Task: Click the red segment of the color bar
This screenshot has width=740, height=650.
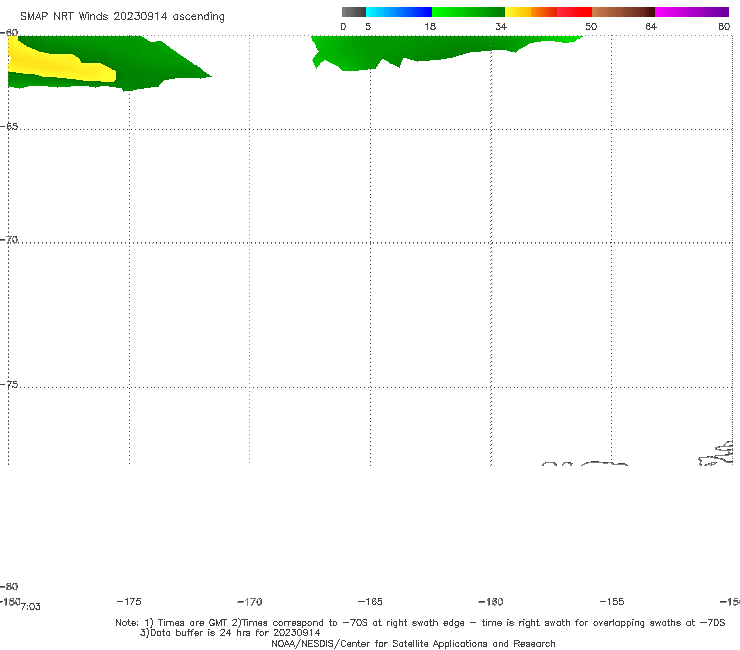Action: [574, 12]
